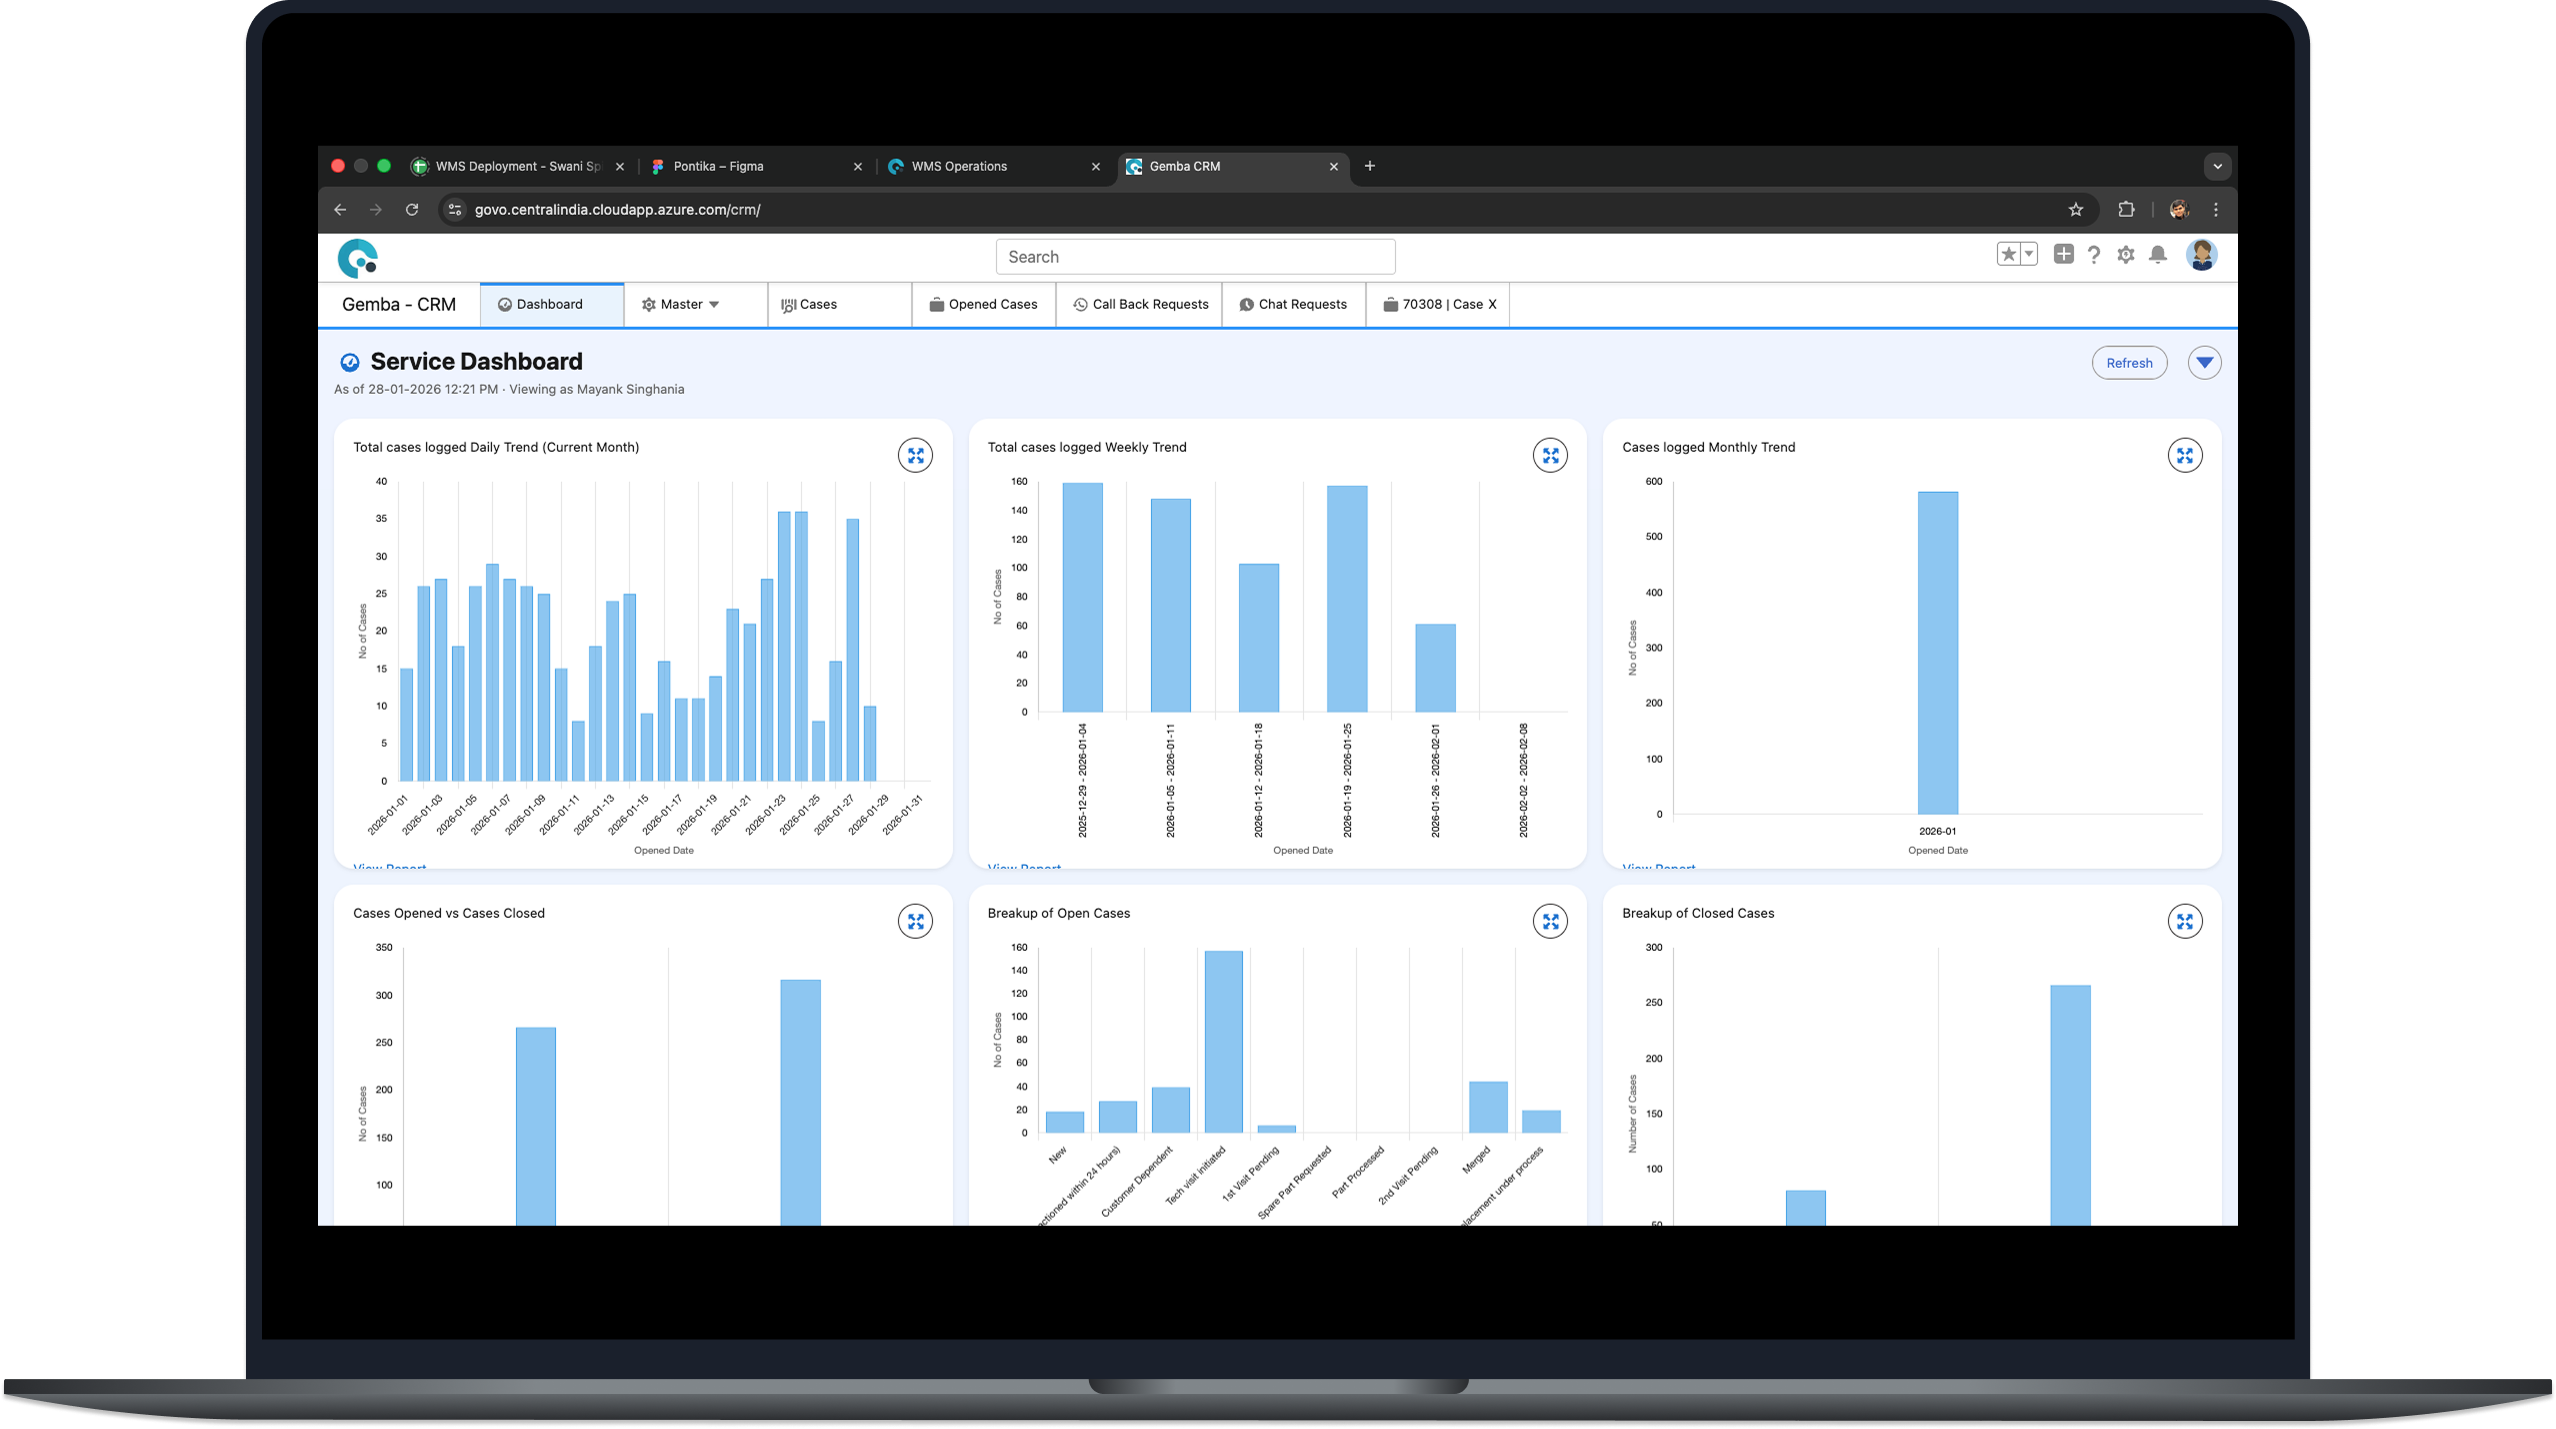Screen dimensions: 2556x1429
Task: Open the Master tab dropdown arrow
Action: click(x=714, y=305)
